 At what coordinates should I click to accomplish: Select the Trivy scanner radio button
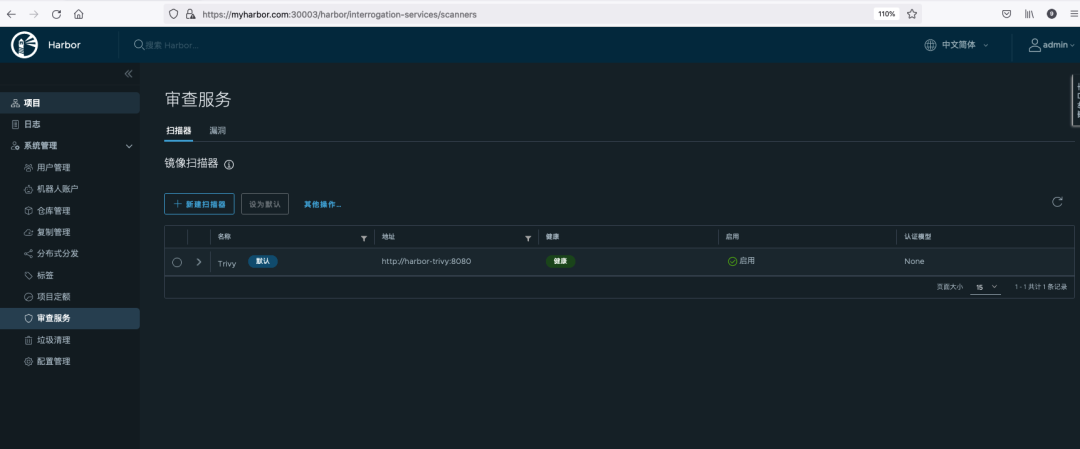[177, 262]
